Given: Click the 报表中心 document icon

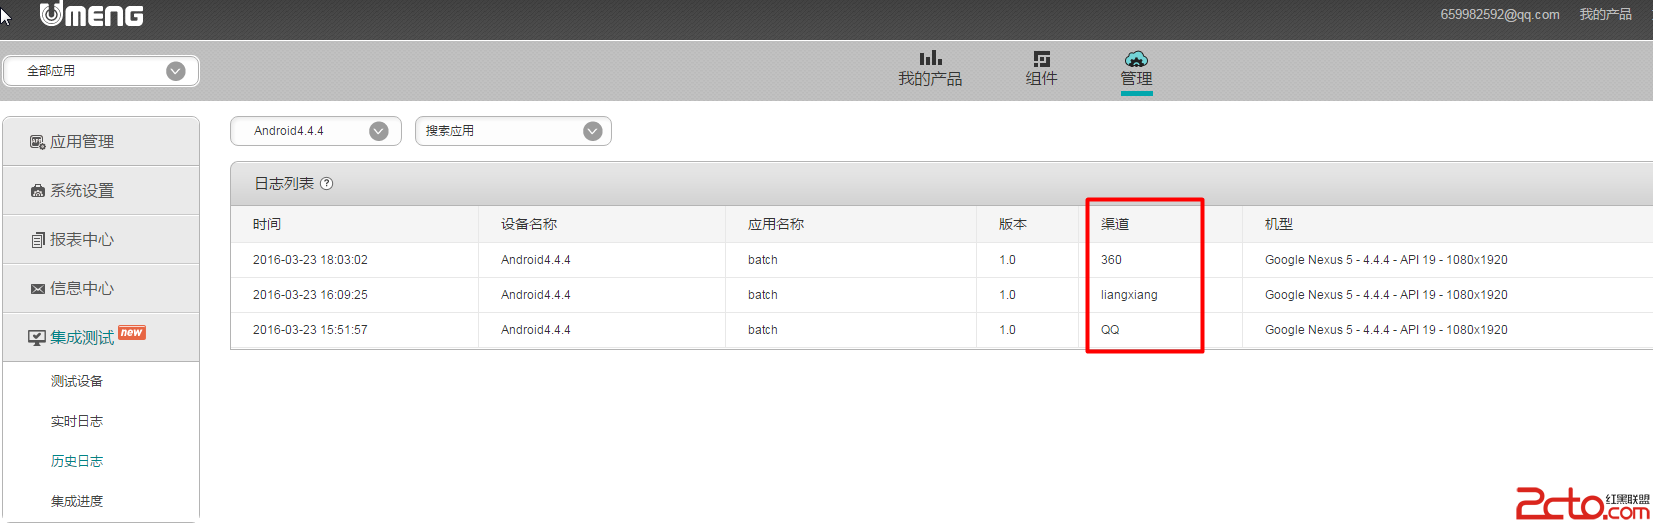Looking at the screenshot, I should pos(37,240).
